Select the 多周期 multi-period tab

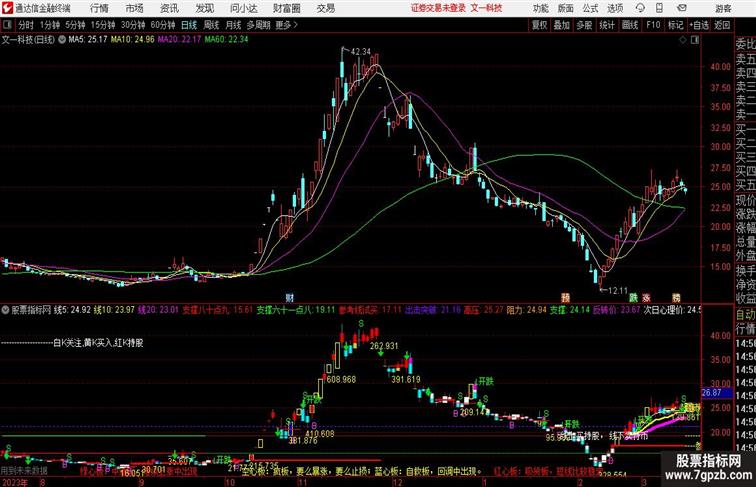point(258,25)
